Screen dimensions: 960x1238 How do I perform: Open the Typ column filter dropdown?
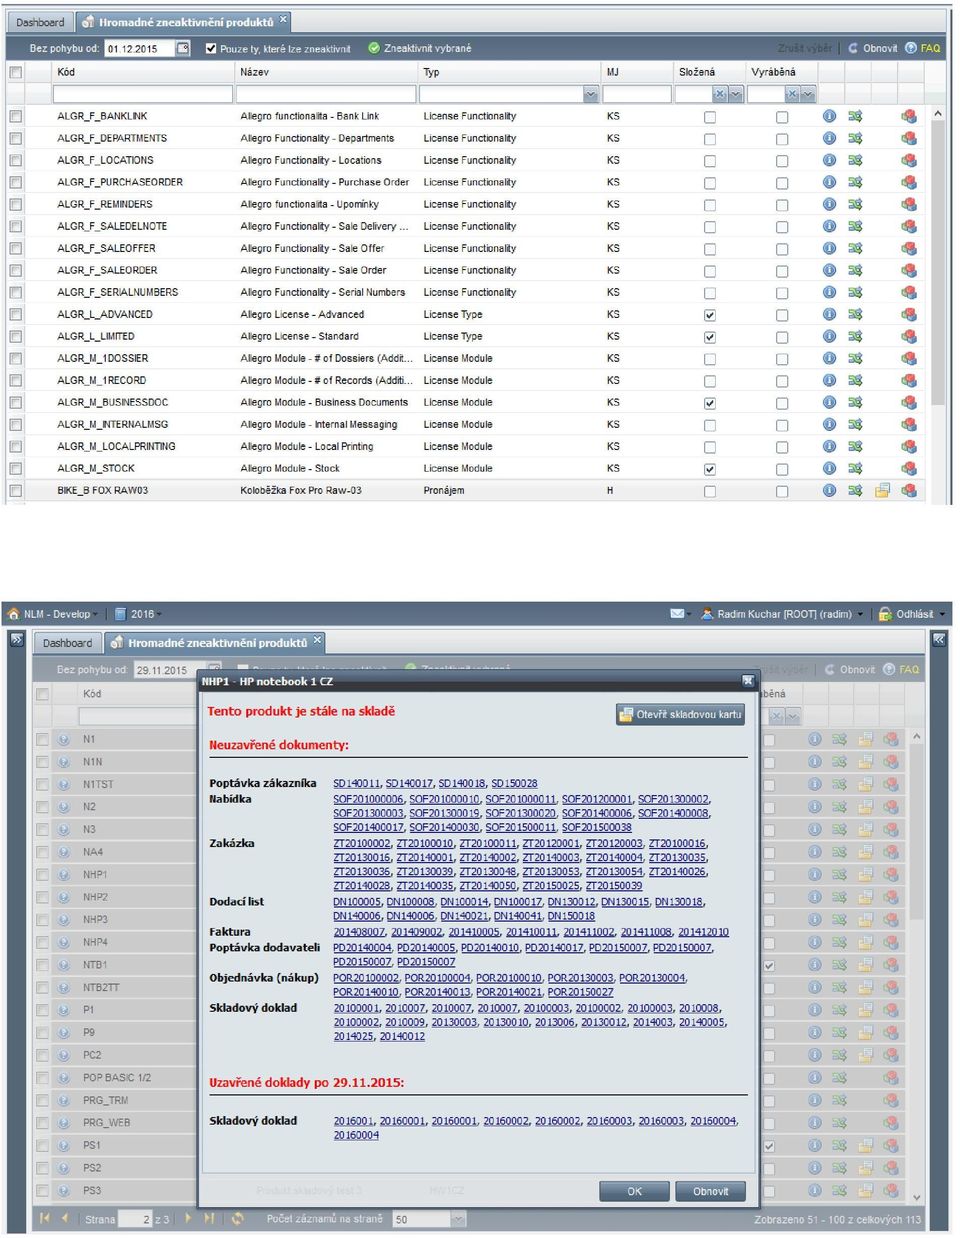click(x=590, y=94)
